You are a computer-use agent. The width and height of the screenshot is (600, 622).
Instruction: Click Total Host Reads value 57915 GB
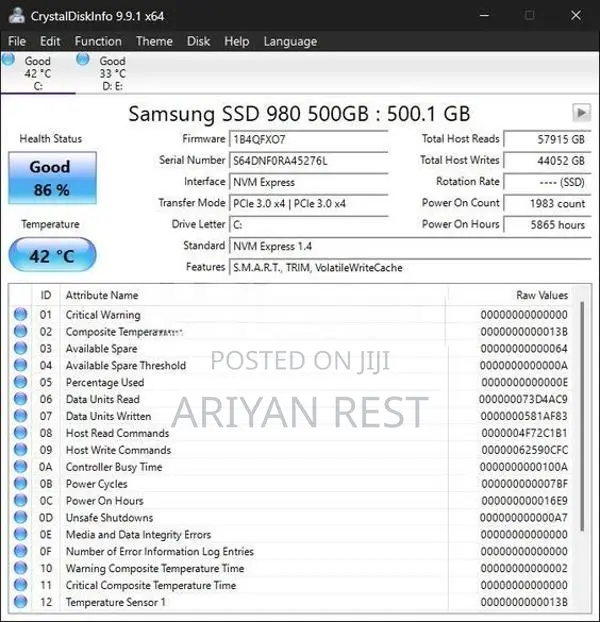548,139
